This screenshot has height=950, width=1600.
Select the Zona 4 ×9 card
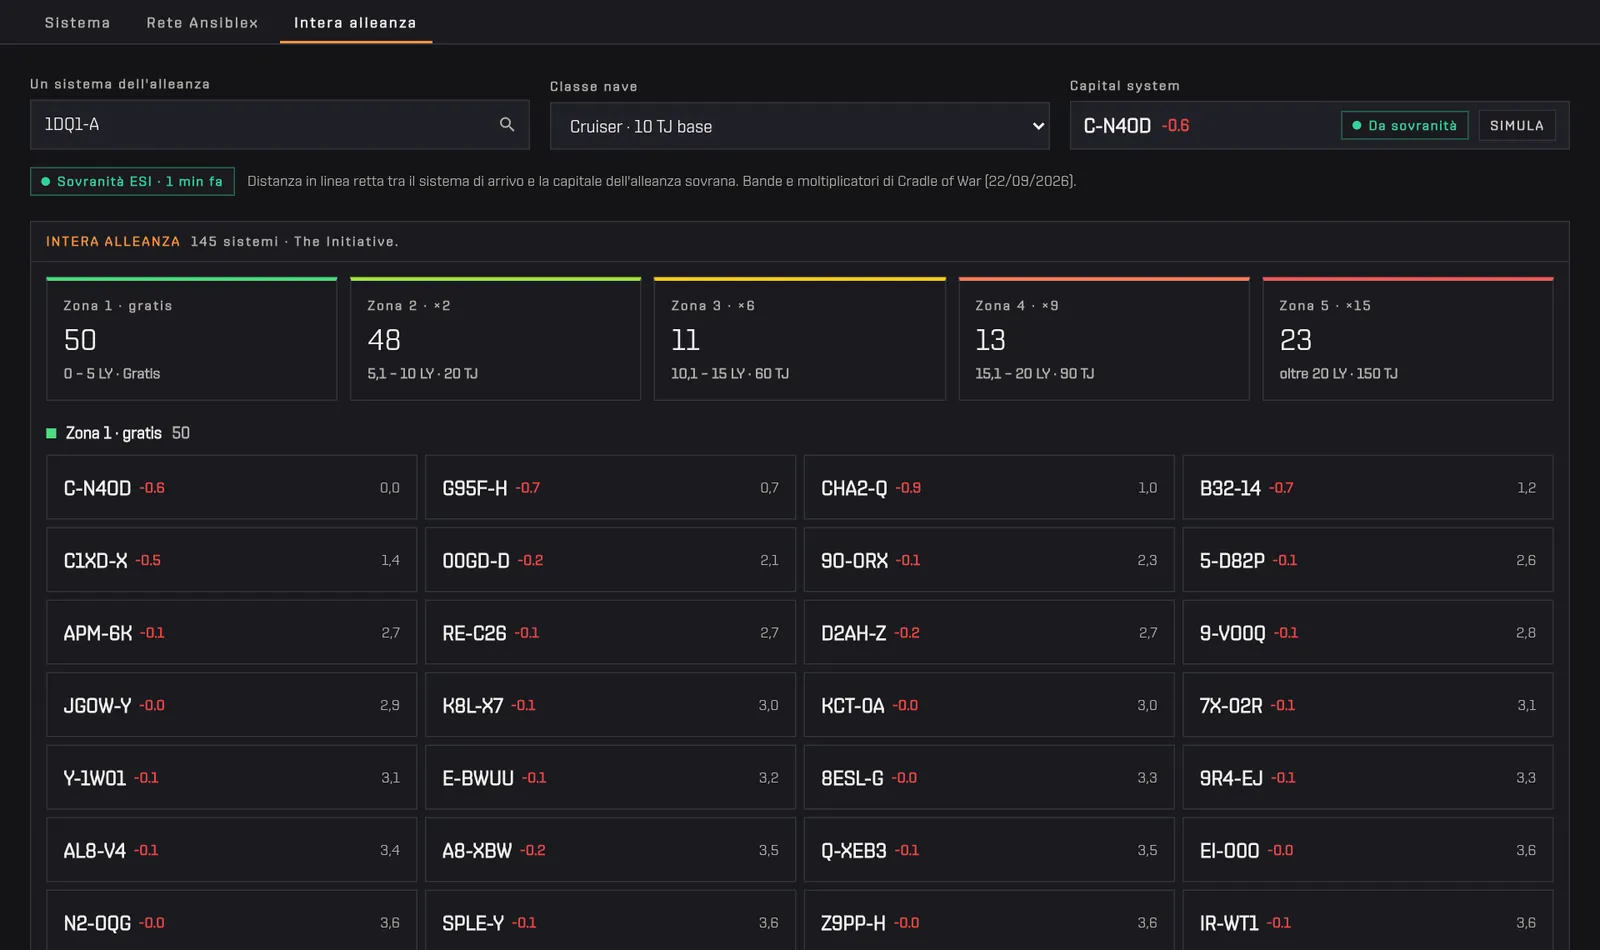(x=1104, y=339)
